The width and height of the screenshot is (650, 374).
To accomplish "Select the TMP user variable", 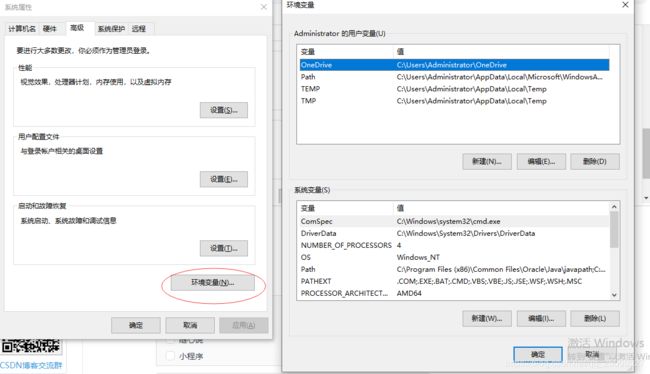I will point(454,101).
